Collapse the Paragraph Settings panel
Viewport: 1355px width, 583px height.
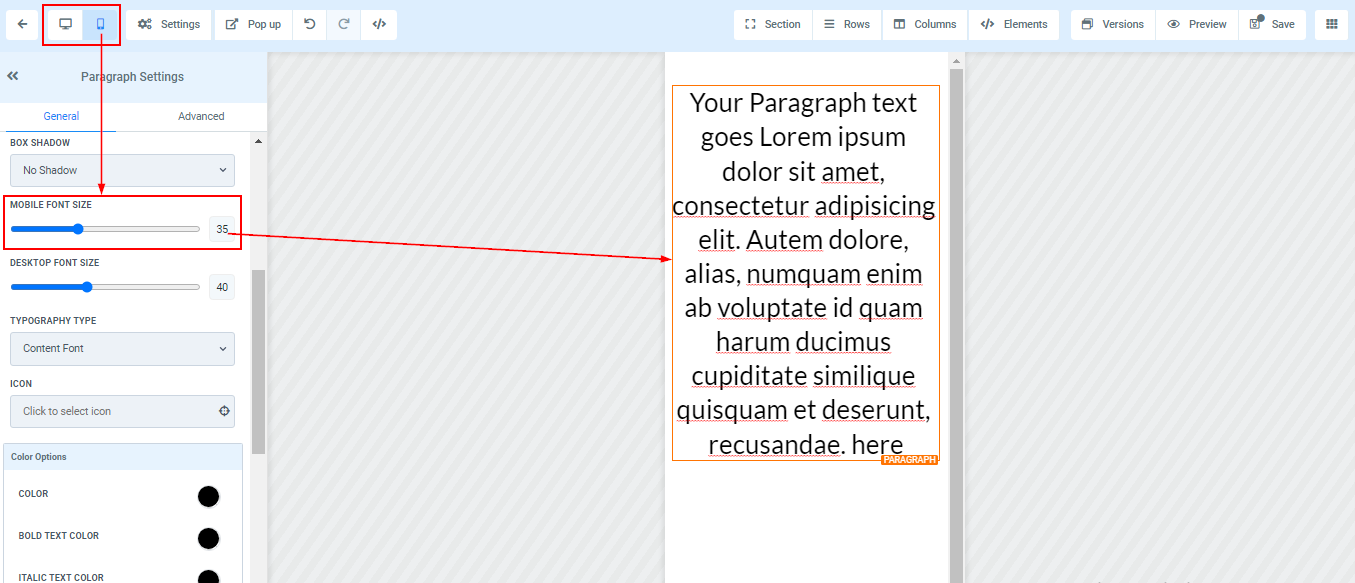13,76
